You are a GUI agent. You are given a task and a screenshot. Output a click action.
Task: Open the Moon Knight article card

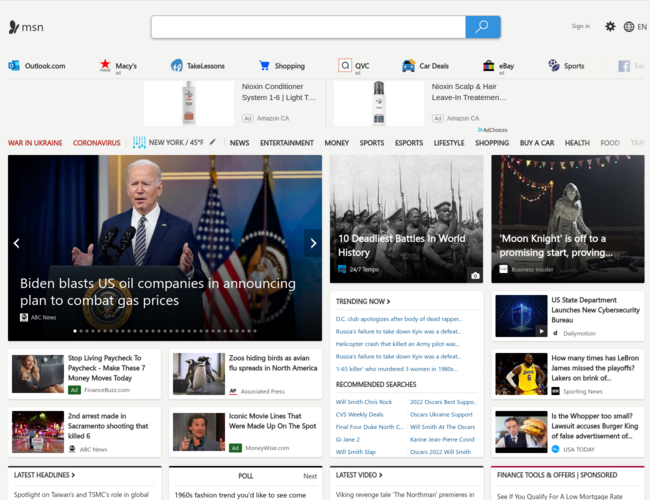[568, 219]
